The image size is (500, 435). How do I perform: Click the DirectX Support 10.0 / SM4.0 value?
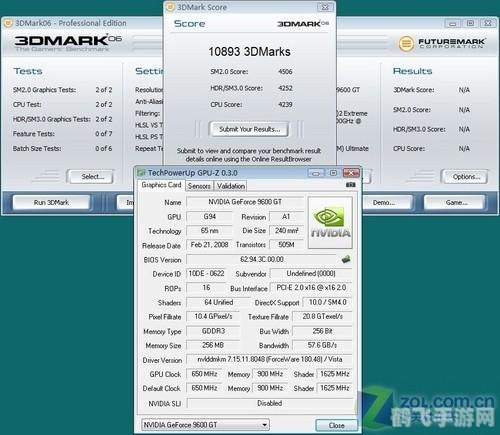click(327, 302)
